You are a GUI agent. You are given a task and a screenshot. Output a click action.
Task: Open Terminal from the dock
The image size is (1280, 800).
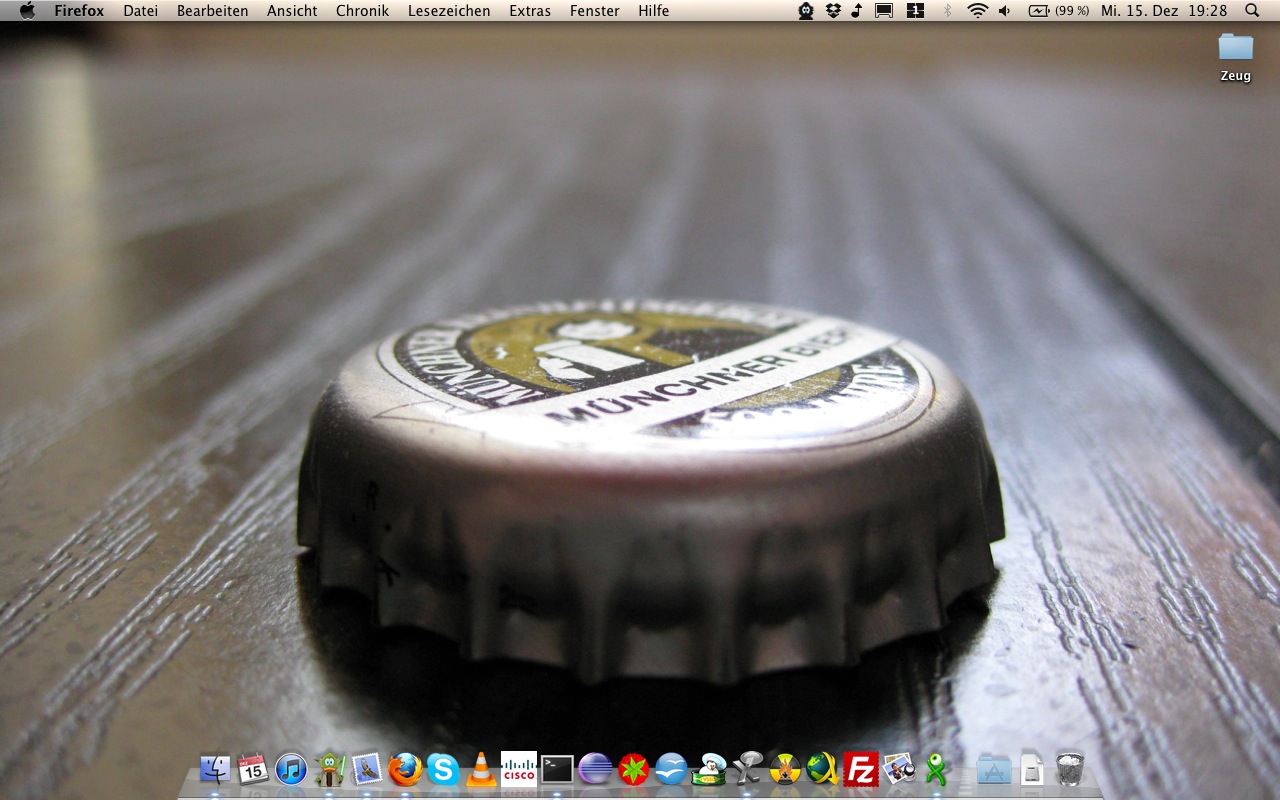click(557, 769)
